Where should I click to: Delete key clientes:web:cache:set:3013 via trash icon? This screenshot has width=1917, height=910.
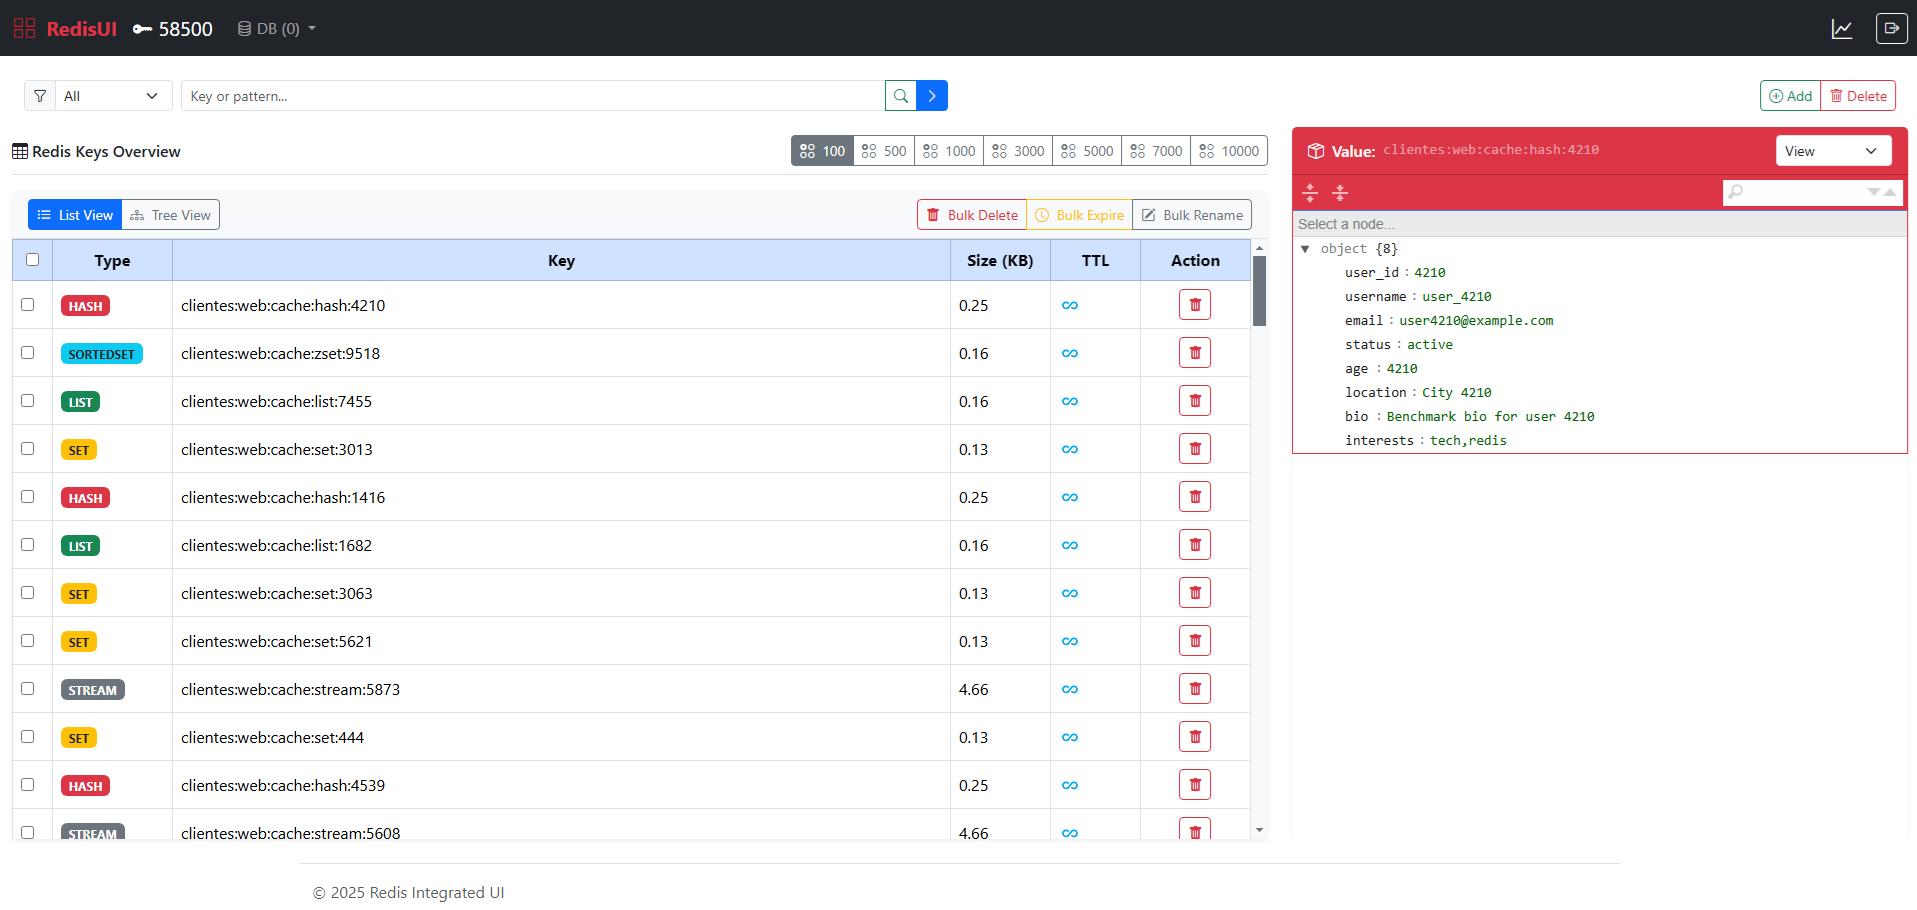pos(1195,449)
